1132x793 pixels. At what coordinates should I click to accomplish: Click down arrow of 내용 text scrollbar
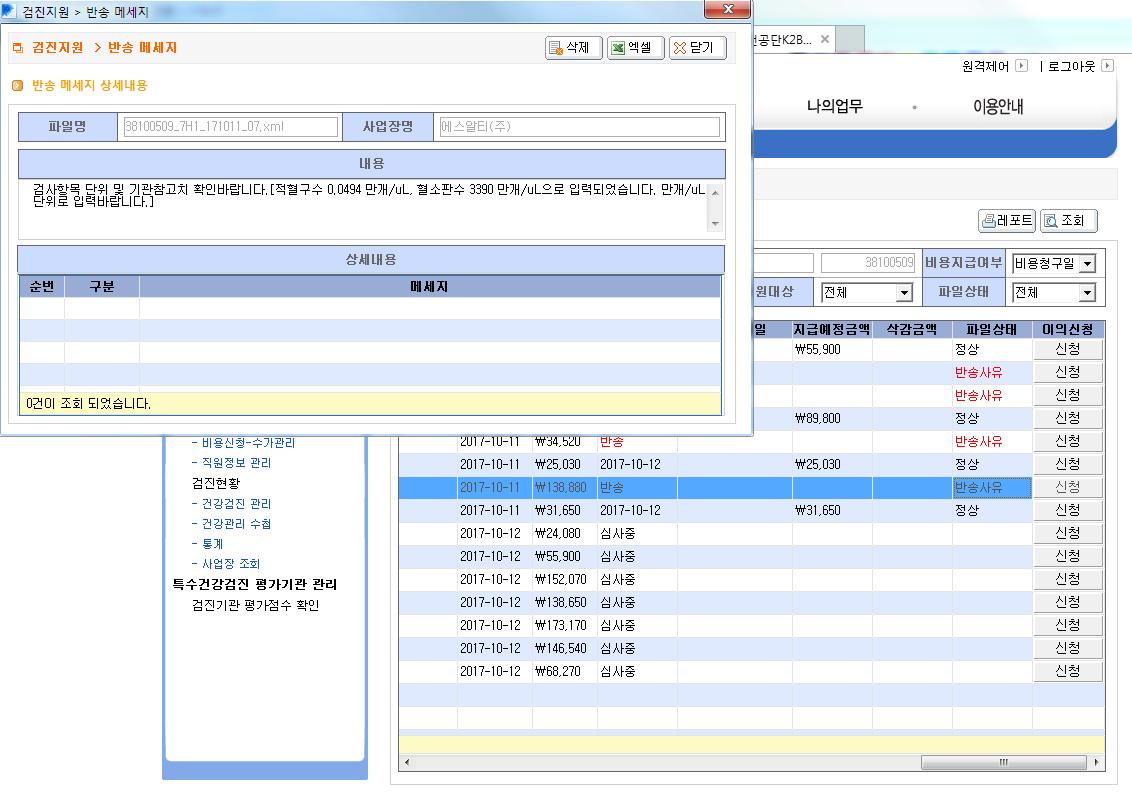tap(715, 224)
